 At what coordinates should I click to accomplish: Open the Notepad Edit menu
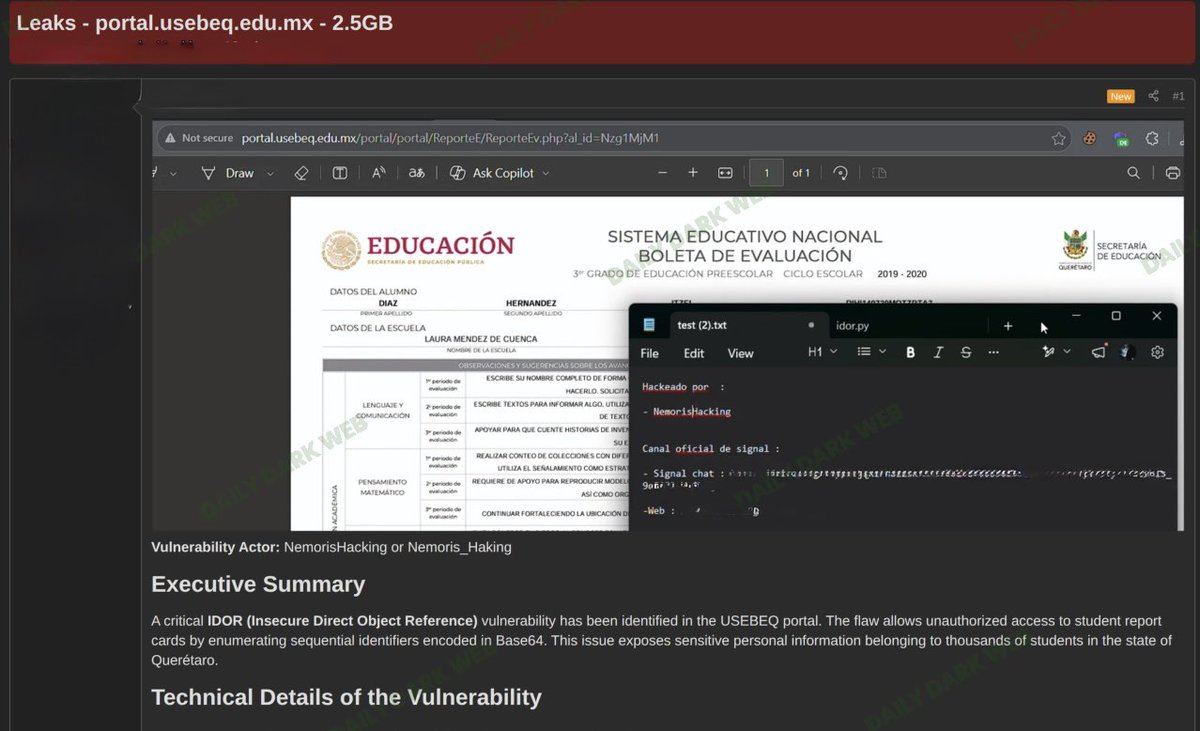pos(694,353)
